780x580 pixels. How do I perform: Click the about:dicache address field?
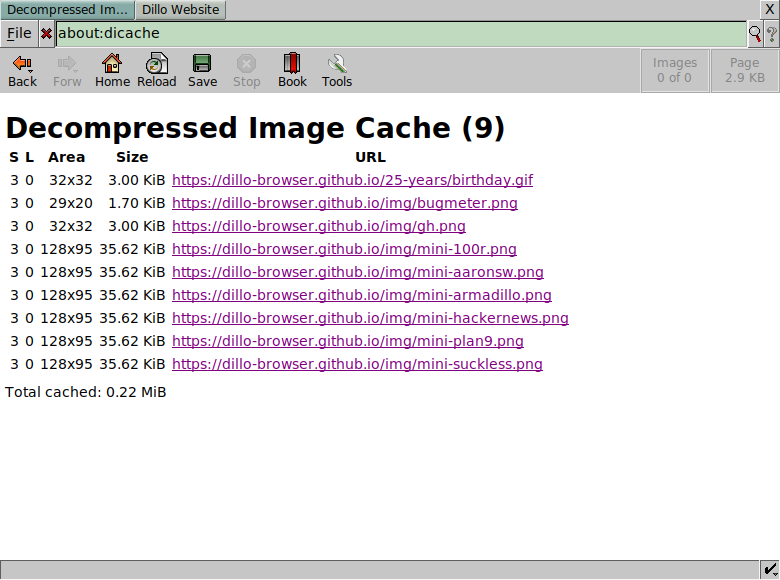pos(400,33)
